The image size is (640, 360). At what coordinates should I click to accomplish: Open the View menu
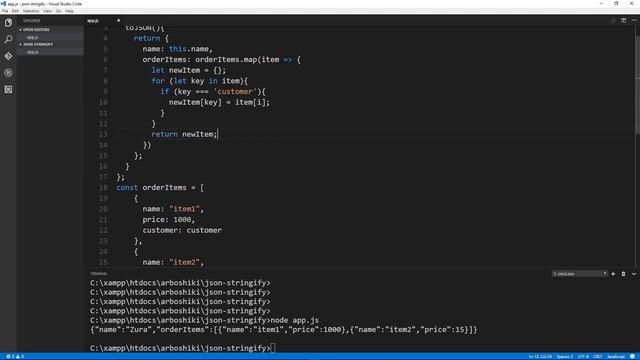coord(47,11)
